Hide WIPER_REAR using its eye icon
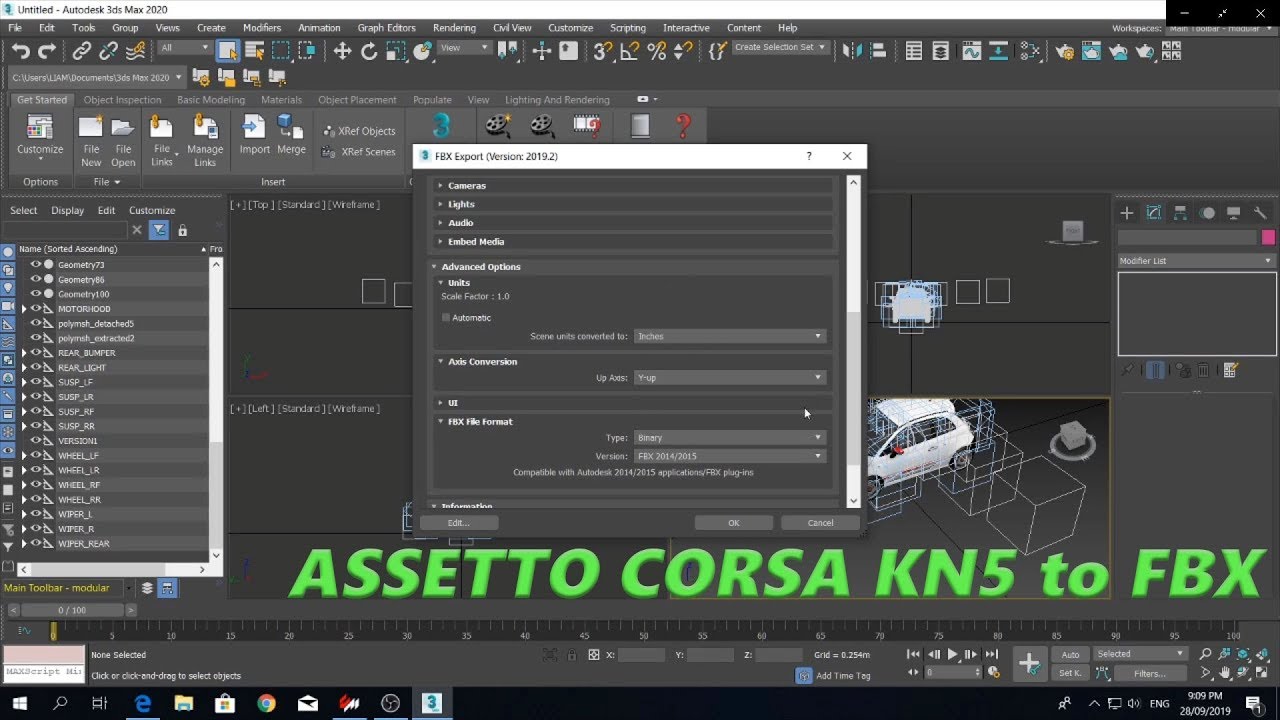Image resolution: width=1280 pixels, height=720 pixels. (x=35, y=543)
